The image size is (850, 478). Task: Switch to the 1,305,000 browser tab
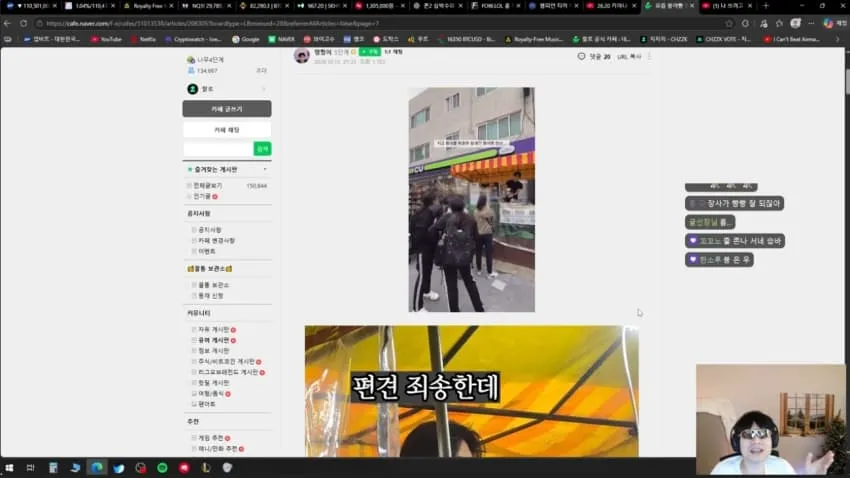(380, 5)
